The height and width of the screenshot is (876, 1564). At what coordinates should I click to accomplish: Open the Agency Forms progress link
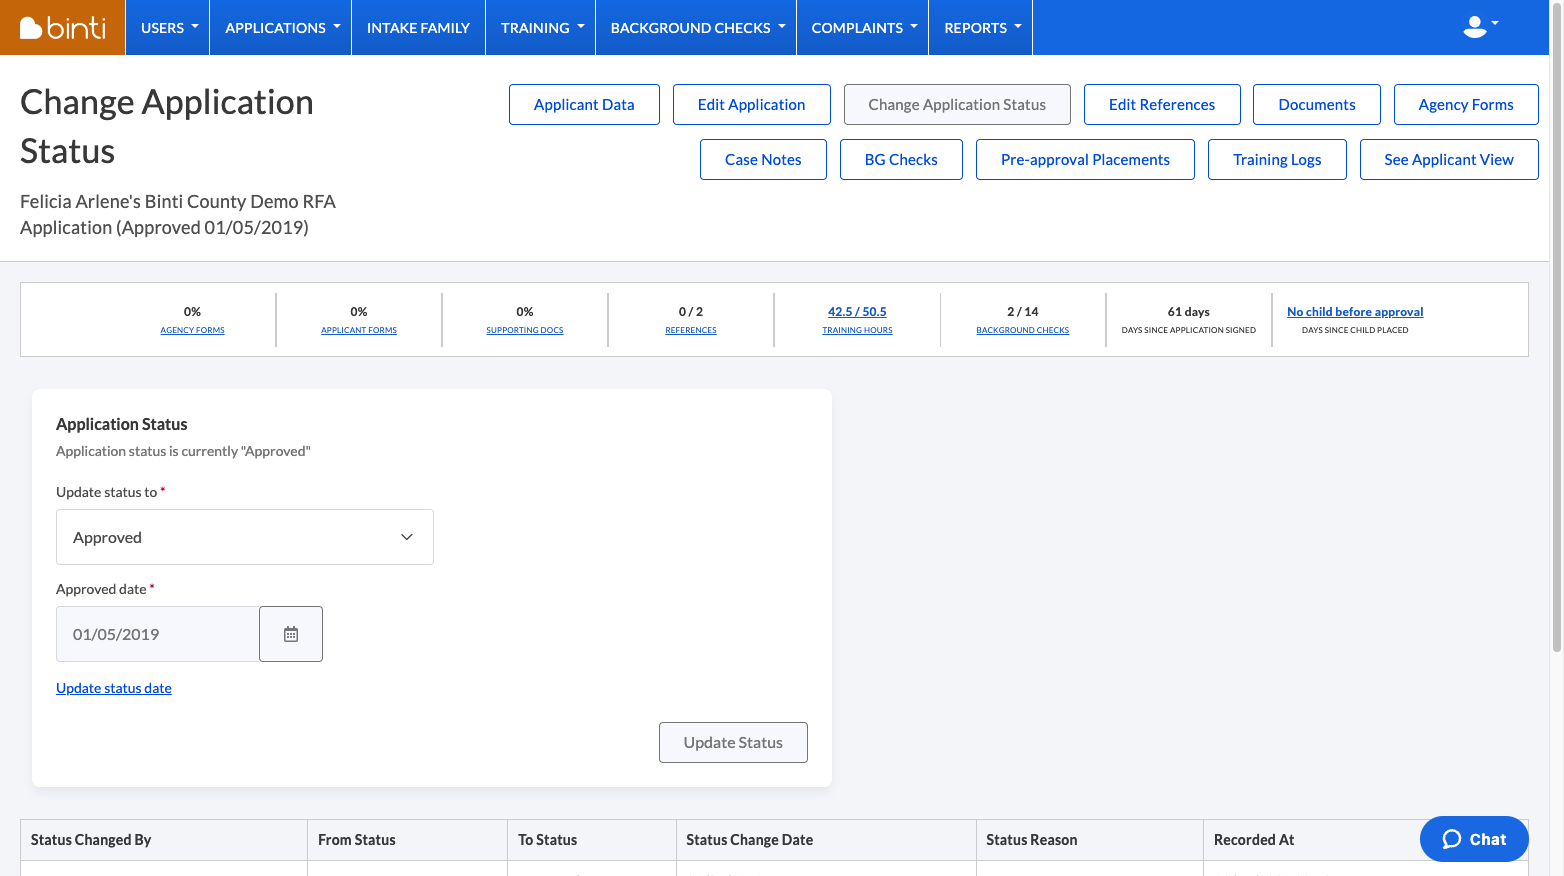click(x=192, y=330)
